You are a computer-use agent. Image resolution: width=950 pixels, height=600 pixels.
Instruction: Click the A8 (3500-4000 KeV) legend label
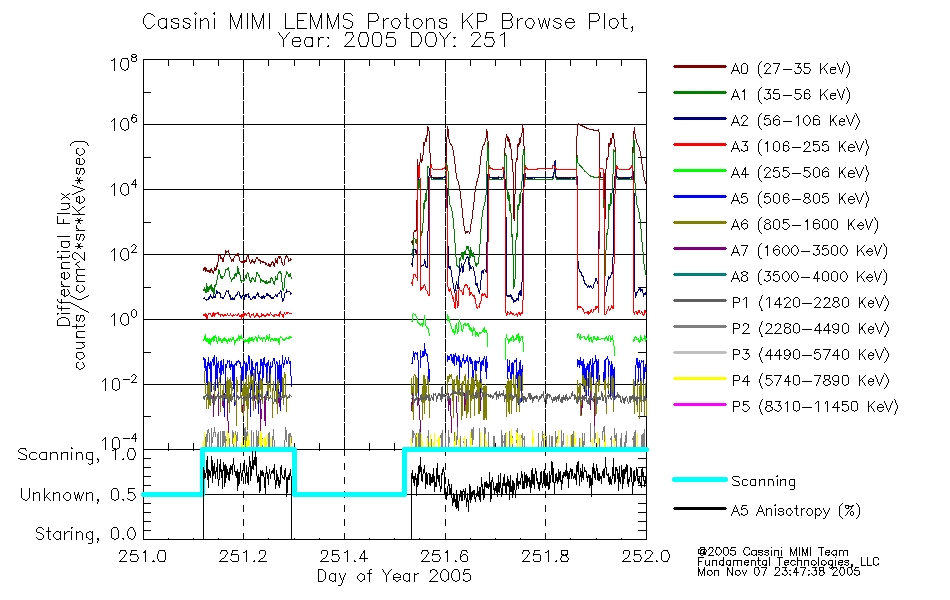pyautogui.click(x=809, y=277)
